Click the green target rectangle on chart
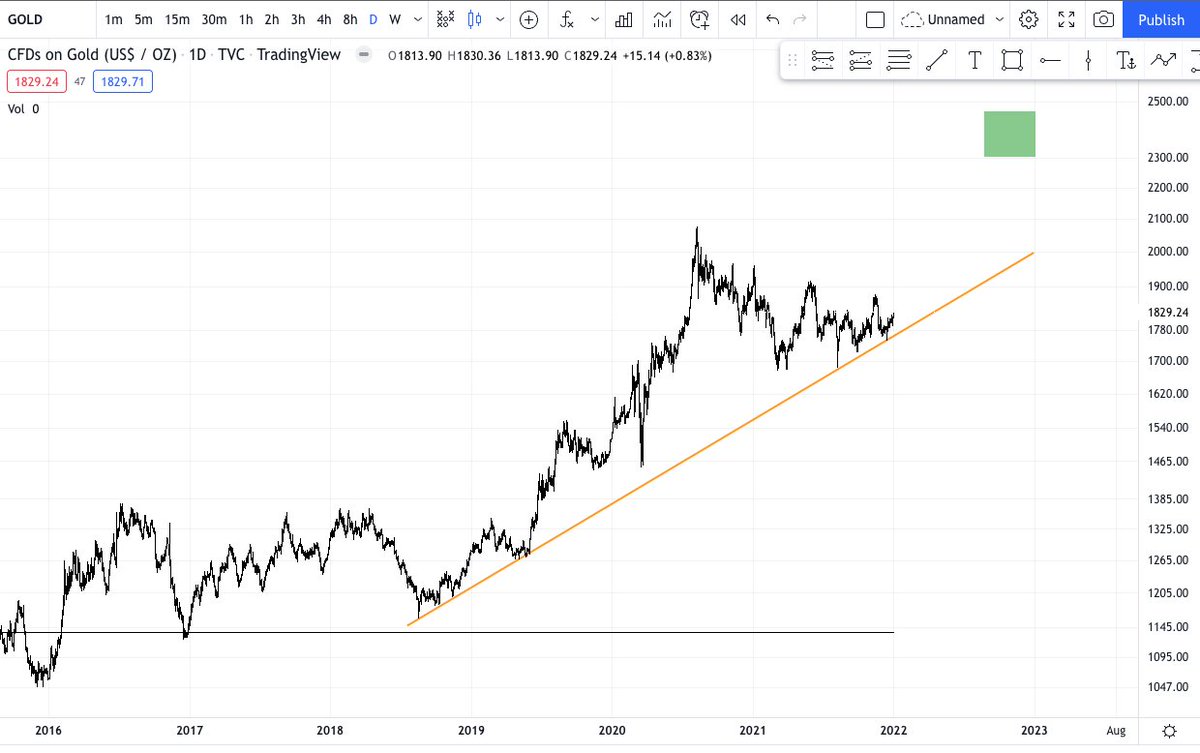The height and width of the screenshot is (753, 1200). (1009, 134)
